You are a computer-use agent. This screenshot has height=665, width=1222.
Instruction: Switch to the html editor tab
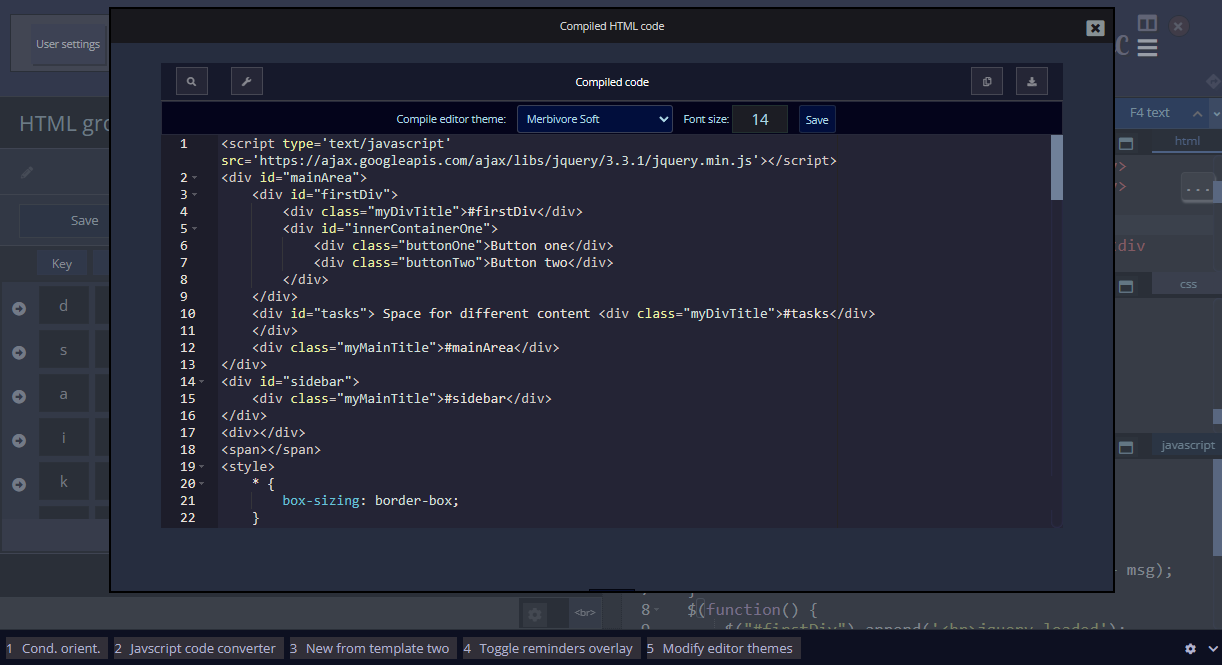tap(1187, 141)
